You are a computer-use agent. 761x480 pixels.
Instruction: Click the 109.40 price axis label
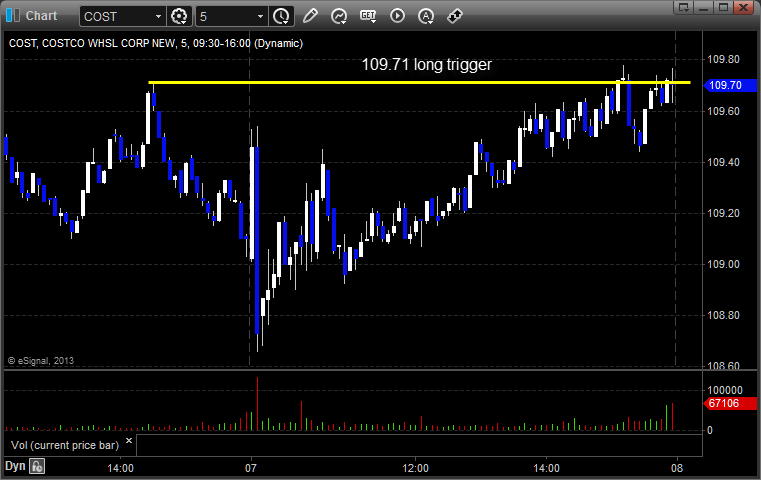point(724,162)
